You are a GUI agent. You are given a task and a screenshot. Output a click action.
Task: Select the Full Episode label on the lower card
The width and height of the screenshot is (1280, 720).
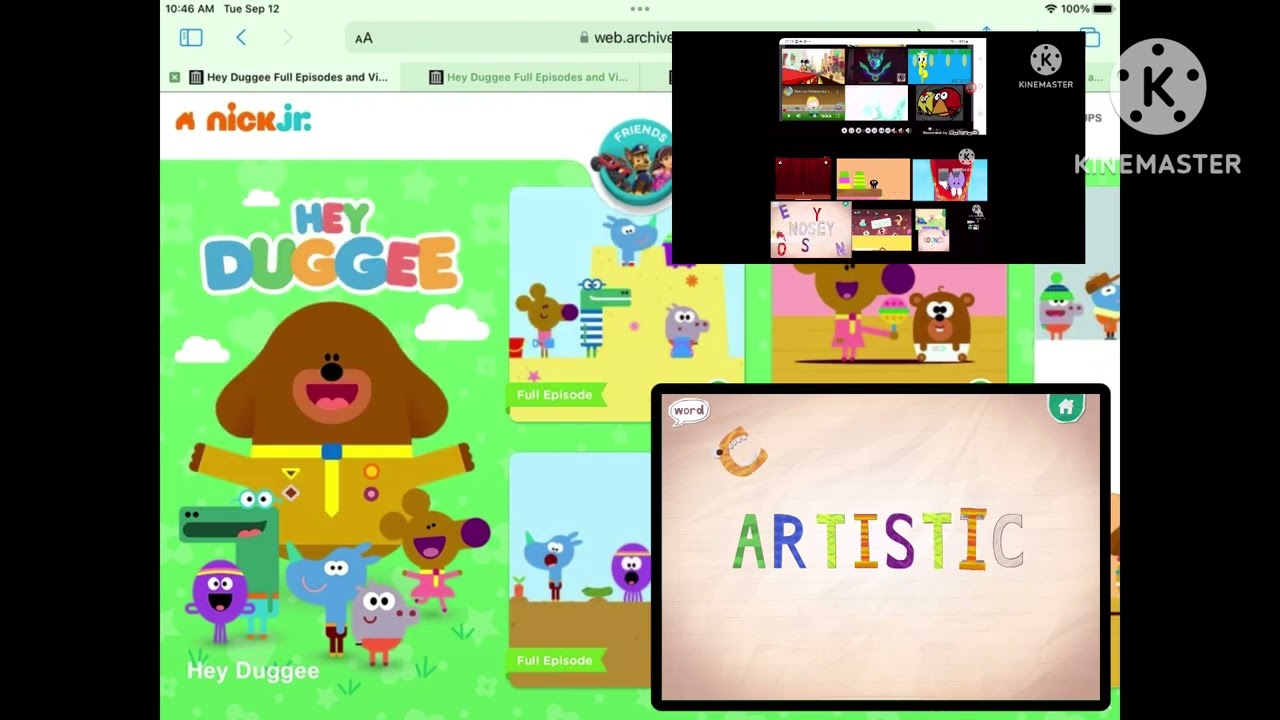555,661
